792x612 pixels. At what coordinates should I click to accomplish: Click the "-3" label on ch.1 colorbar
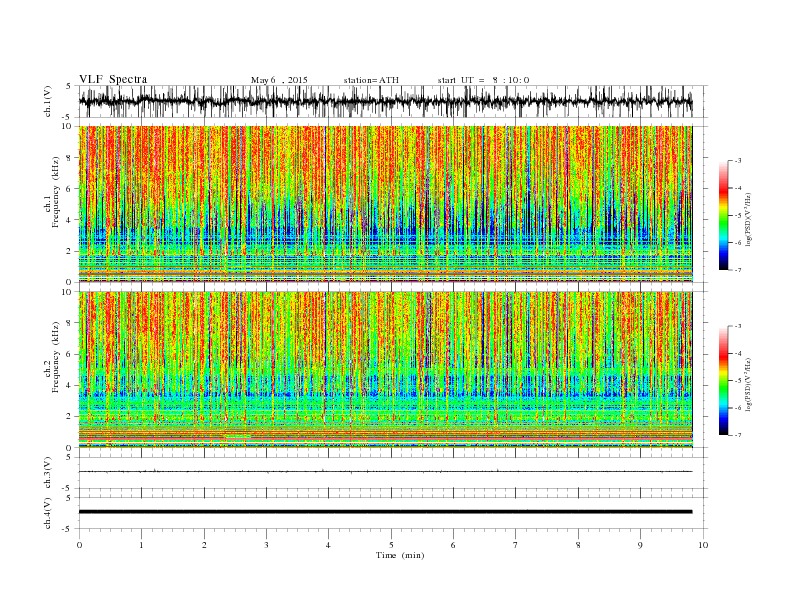pos(737,161)
